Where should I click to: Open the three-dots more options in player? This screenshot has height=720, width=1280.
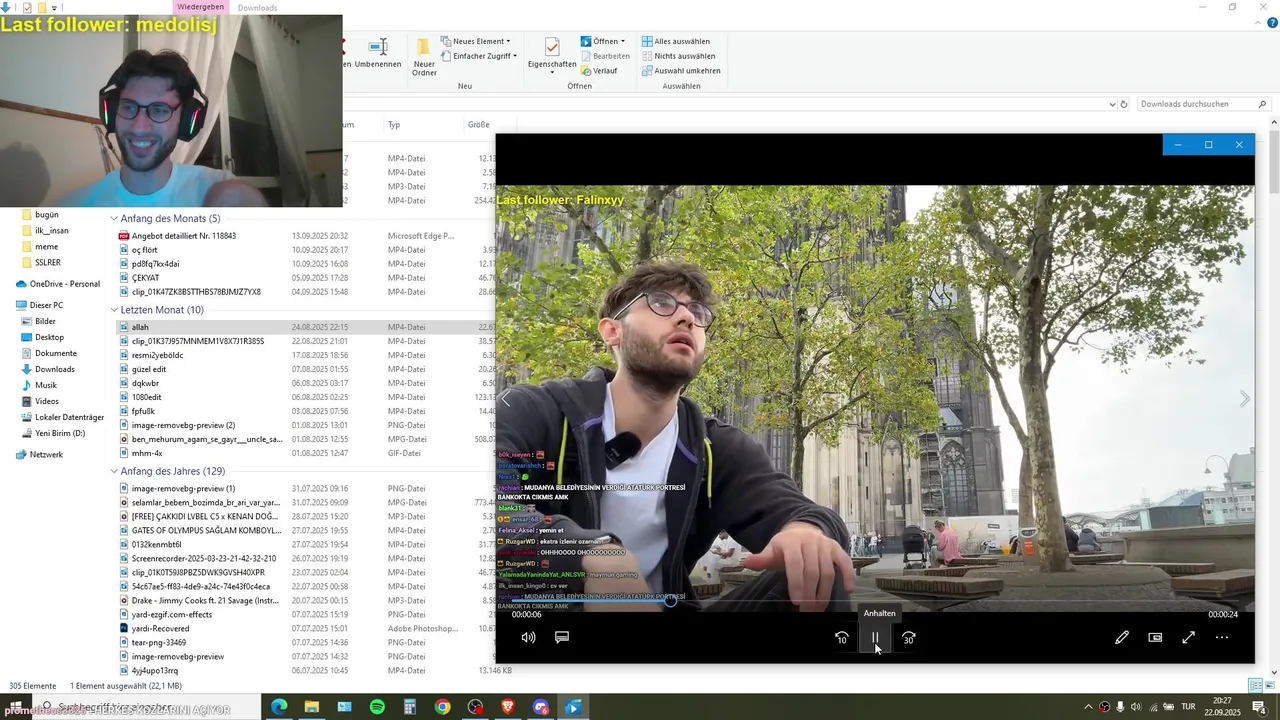pos(1222,637)
